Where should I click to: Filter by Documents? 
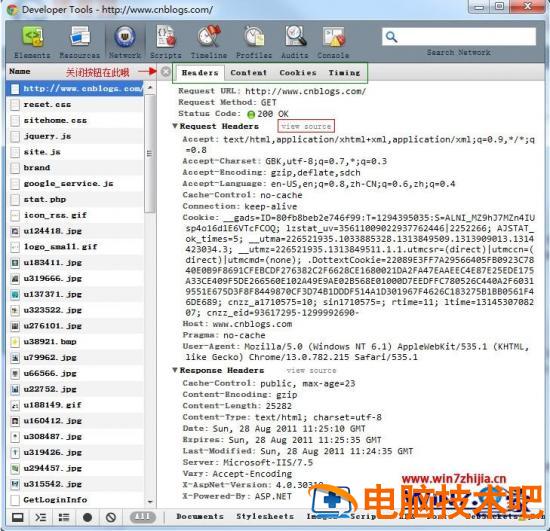200,516
